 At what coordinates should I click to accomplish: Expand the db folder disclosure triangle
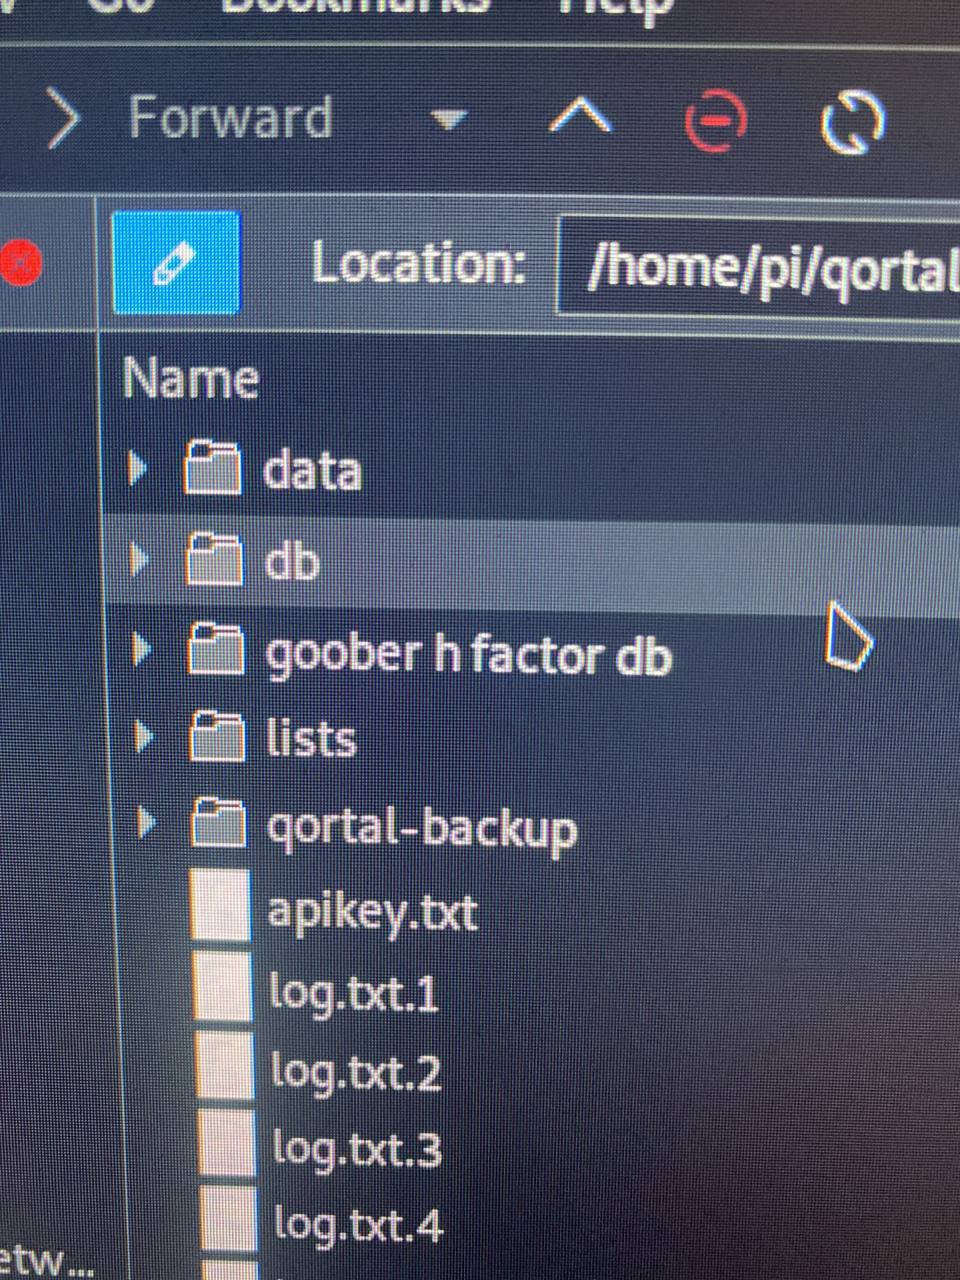(x=140, y=559)
